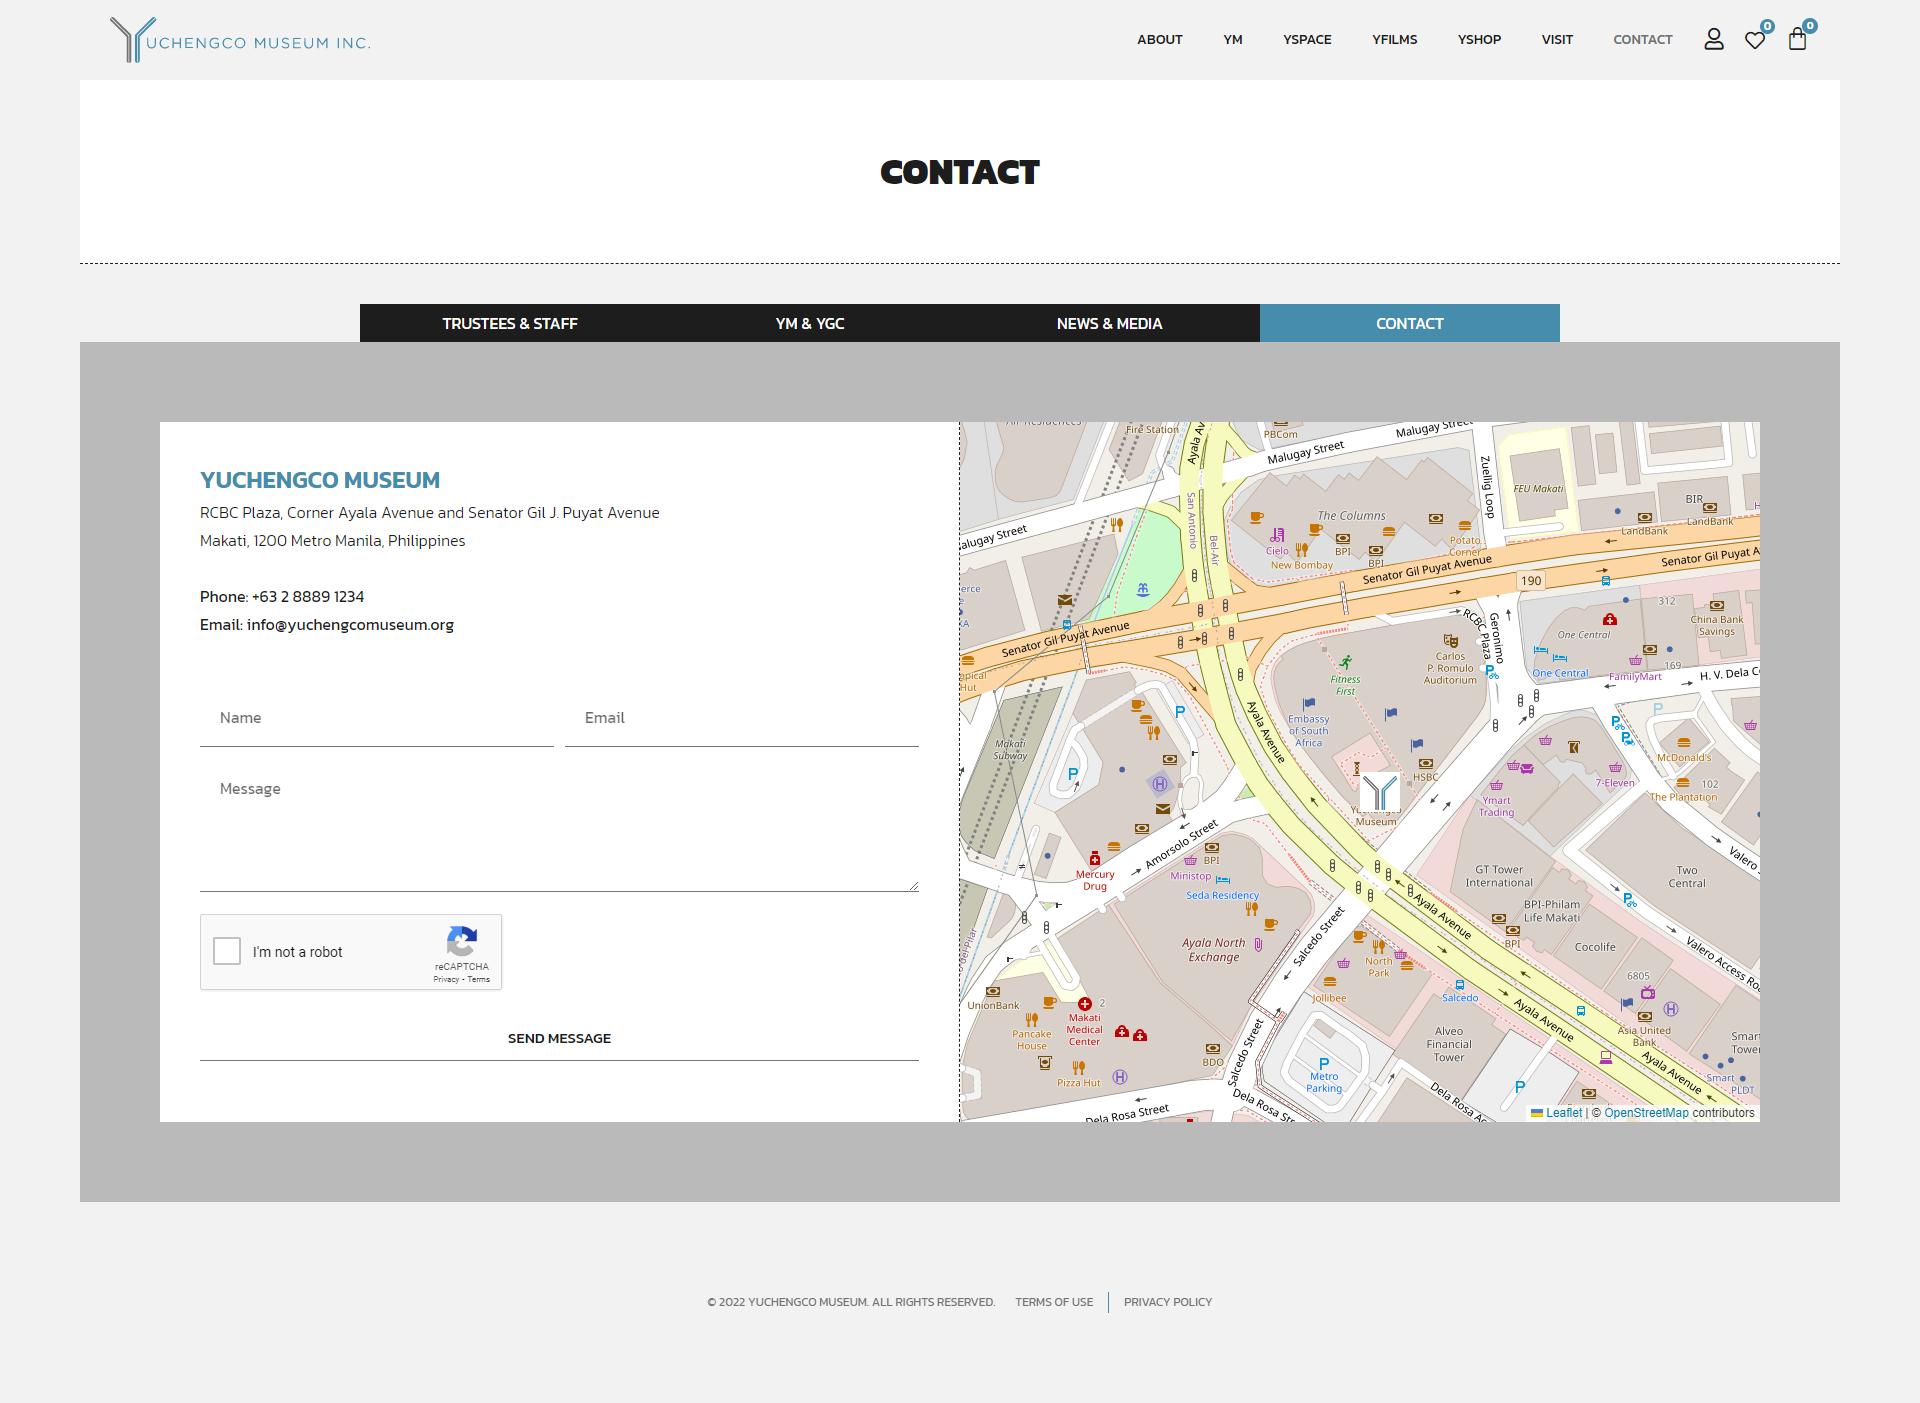Click the McDonald's fast food icon

[1684, 743]
